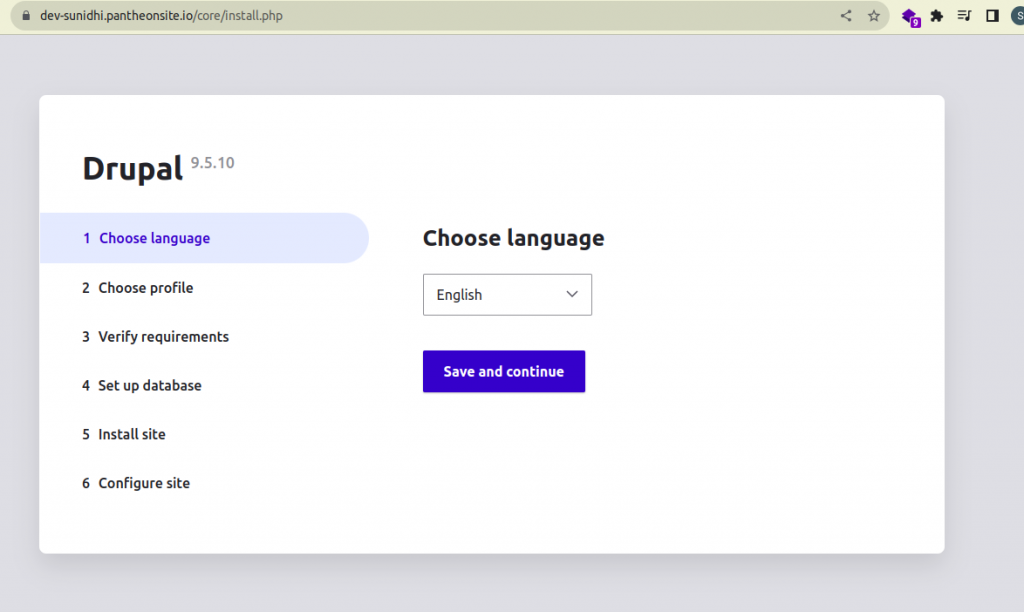The image size is (1024, 612).
Task: Select the Choose language step
Action: [x=154, y=238]
